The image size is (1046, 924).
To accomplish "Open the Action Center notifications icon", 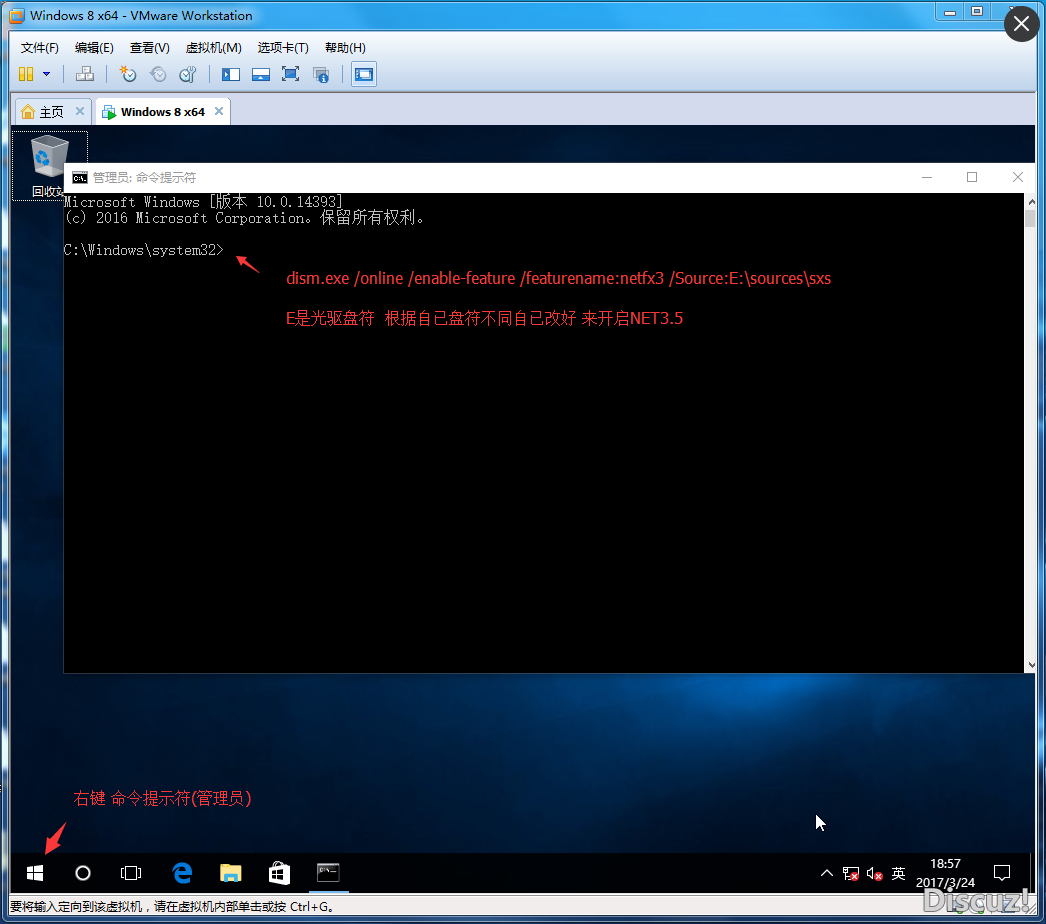I will click(1002, 873).
